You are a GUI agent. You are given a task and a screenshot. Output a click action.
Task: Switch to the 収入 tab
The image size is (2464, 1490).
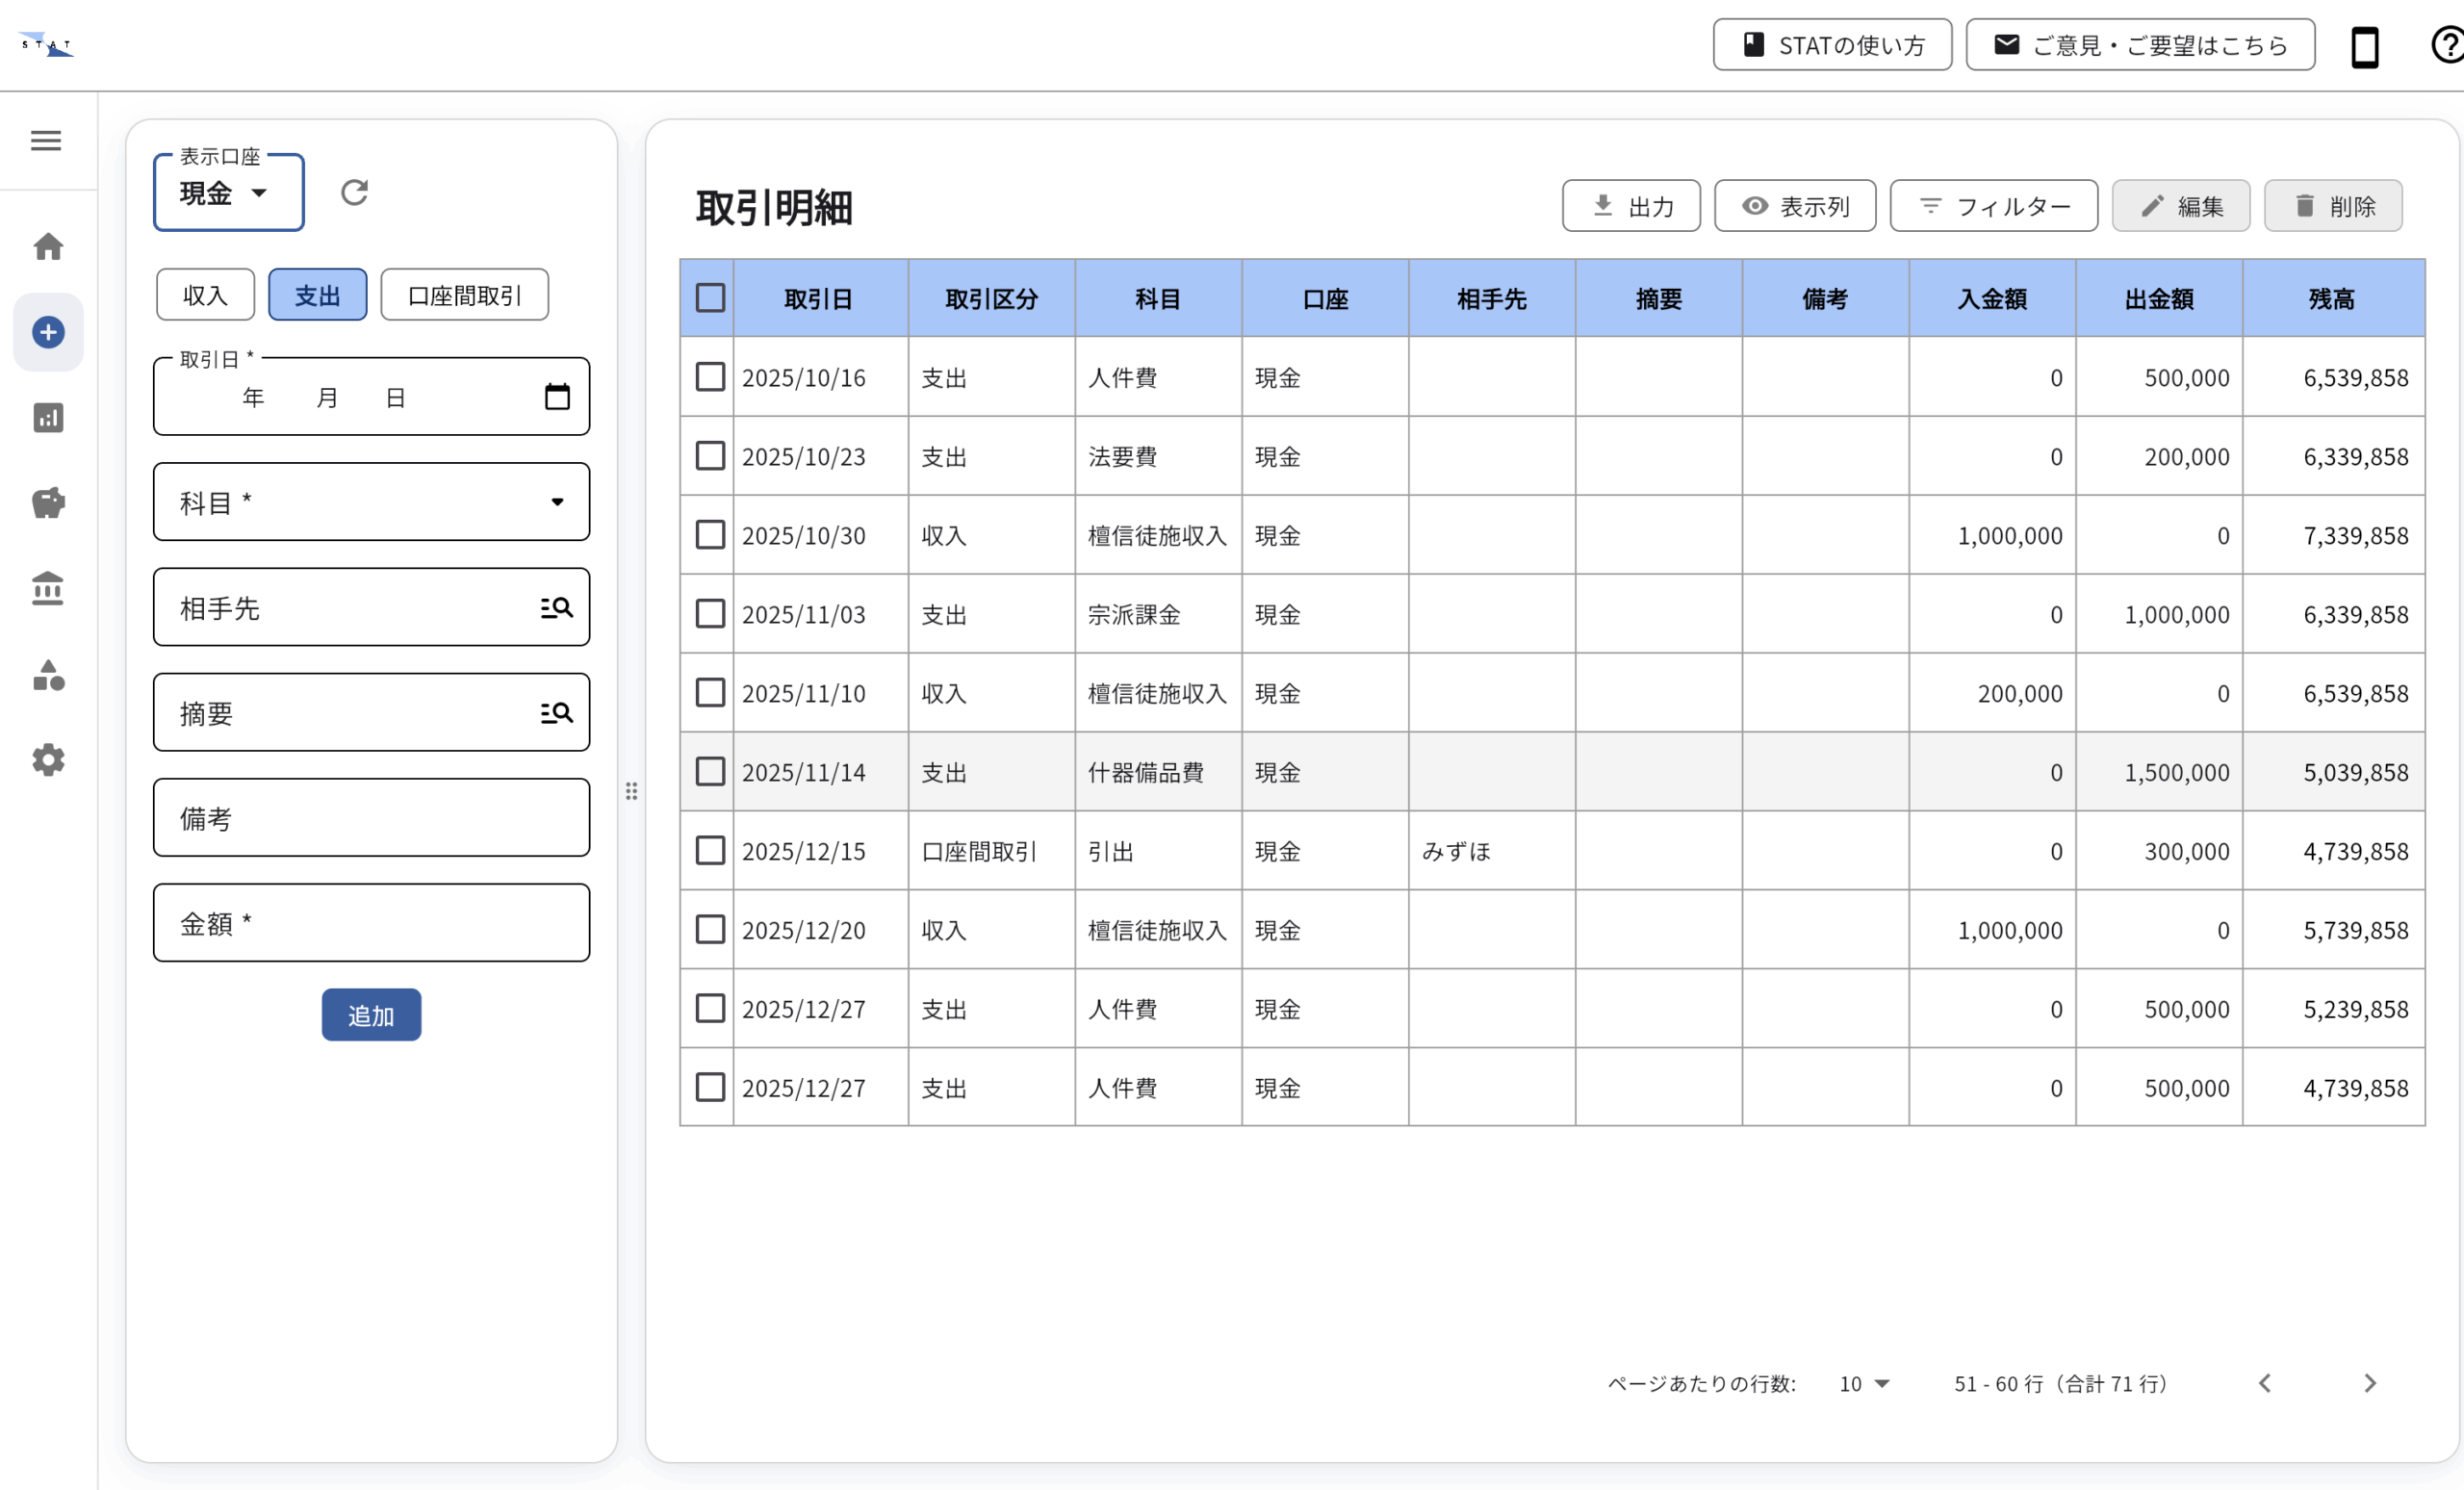click(x=205, y=295)
